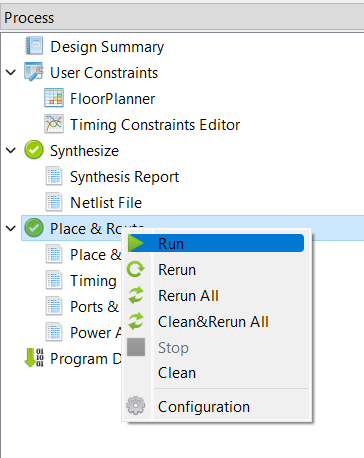Click the Power report label
This screenshot has height=458, width=364.
coord(96,333)
